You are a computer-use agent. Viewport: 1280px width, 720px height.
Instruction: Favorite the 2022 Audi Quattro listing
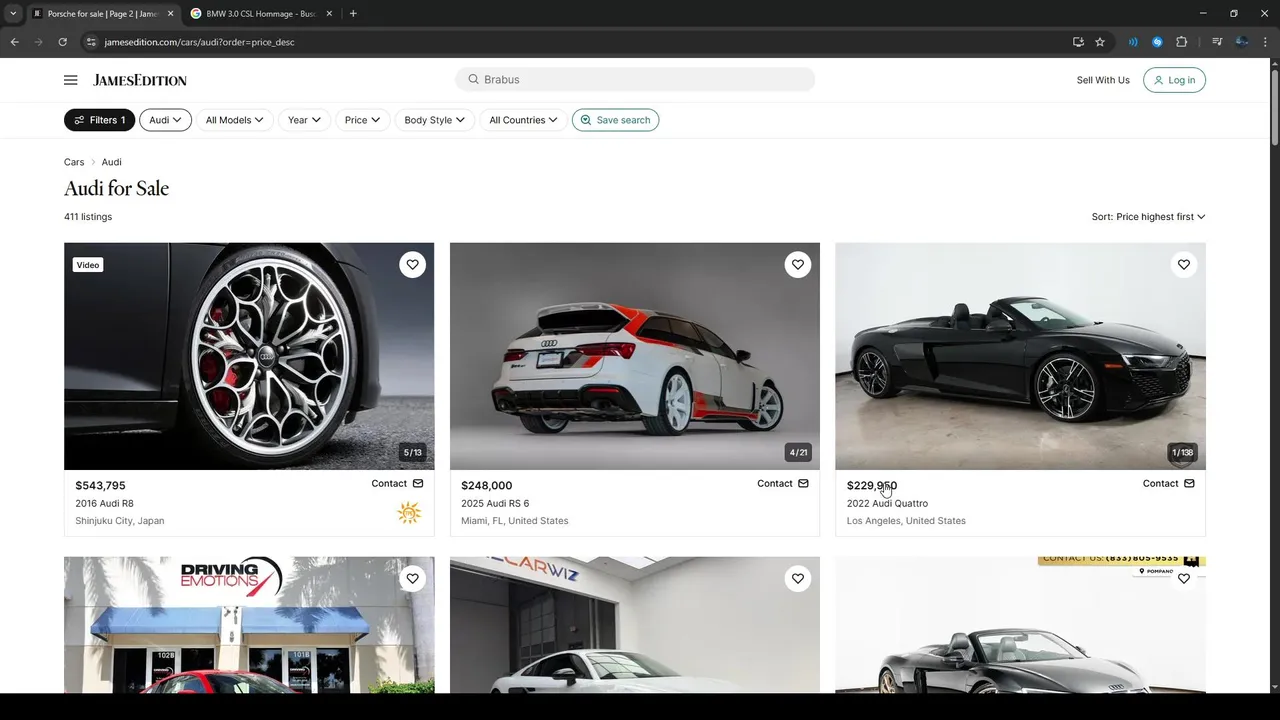coord(1183,264)
